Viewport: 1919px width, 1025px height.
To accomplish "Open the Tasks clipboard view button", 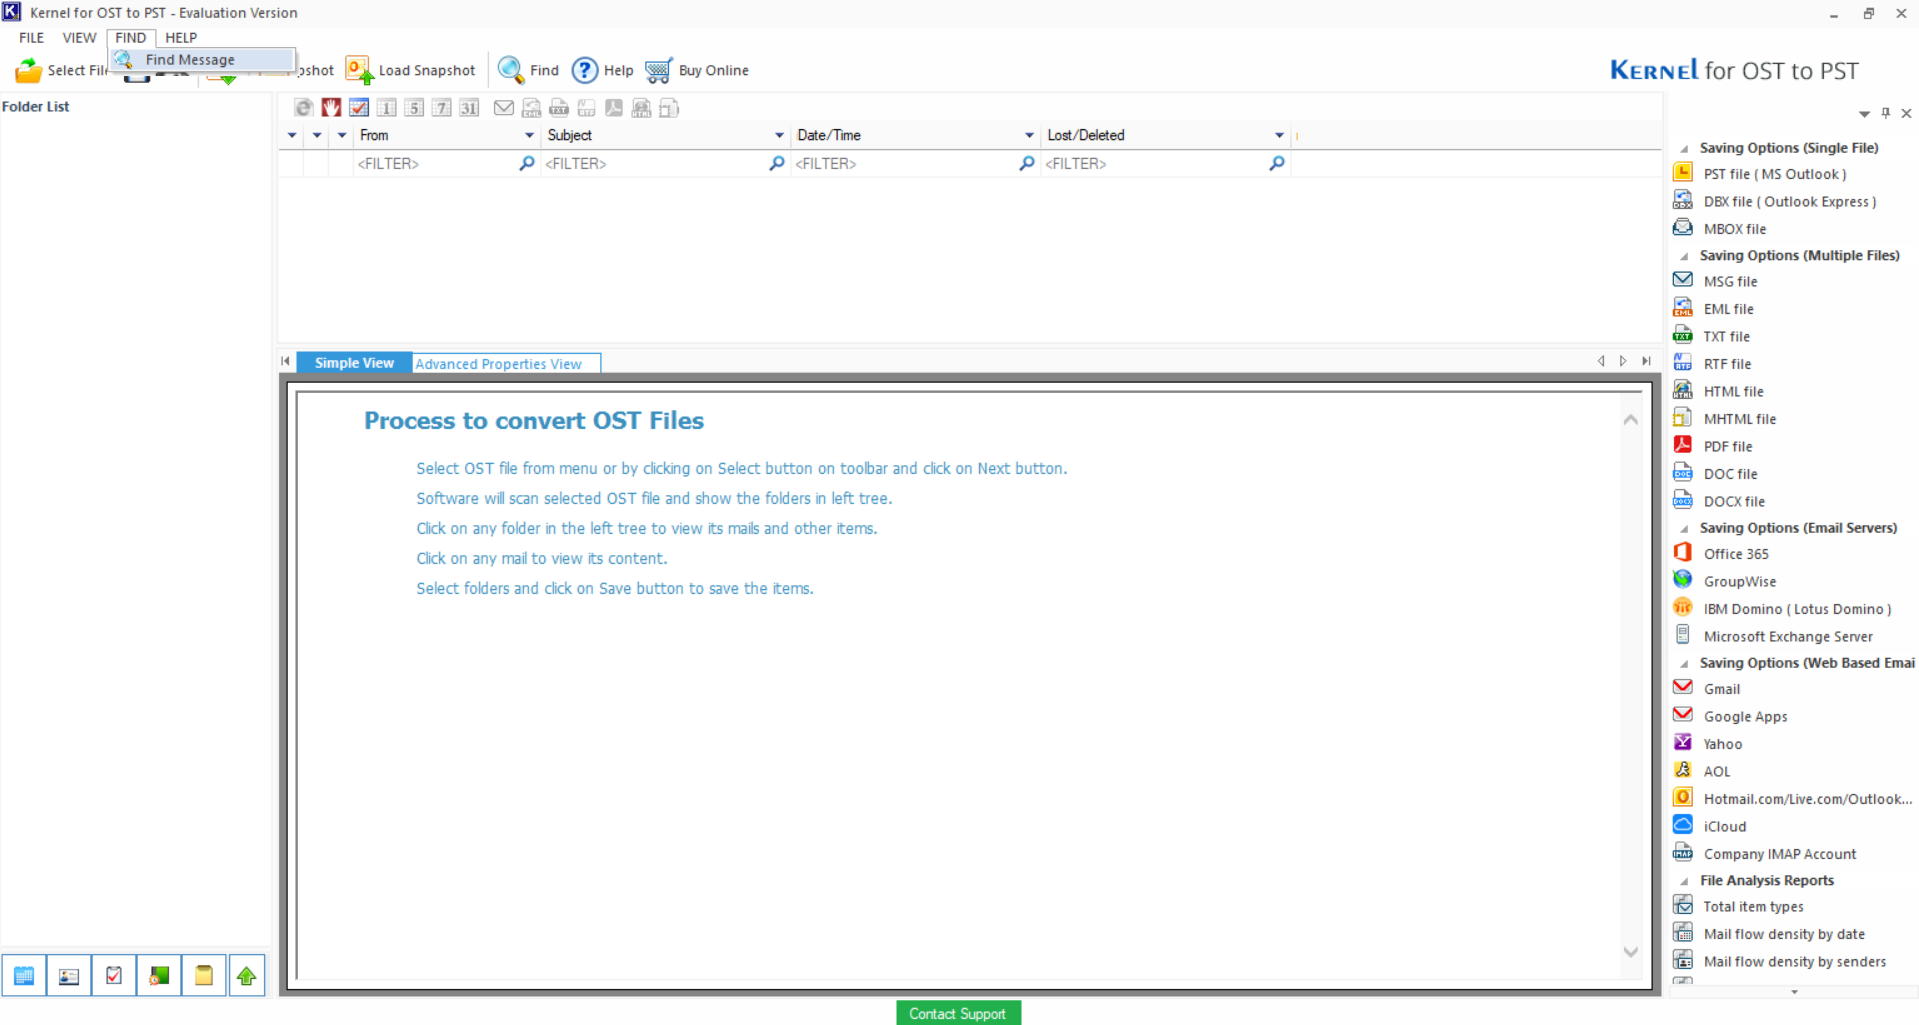I will click(114, 976).
